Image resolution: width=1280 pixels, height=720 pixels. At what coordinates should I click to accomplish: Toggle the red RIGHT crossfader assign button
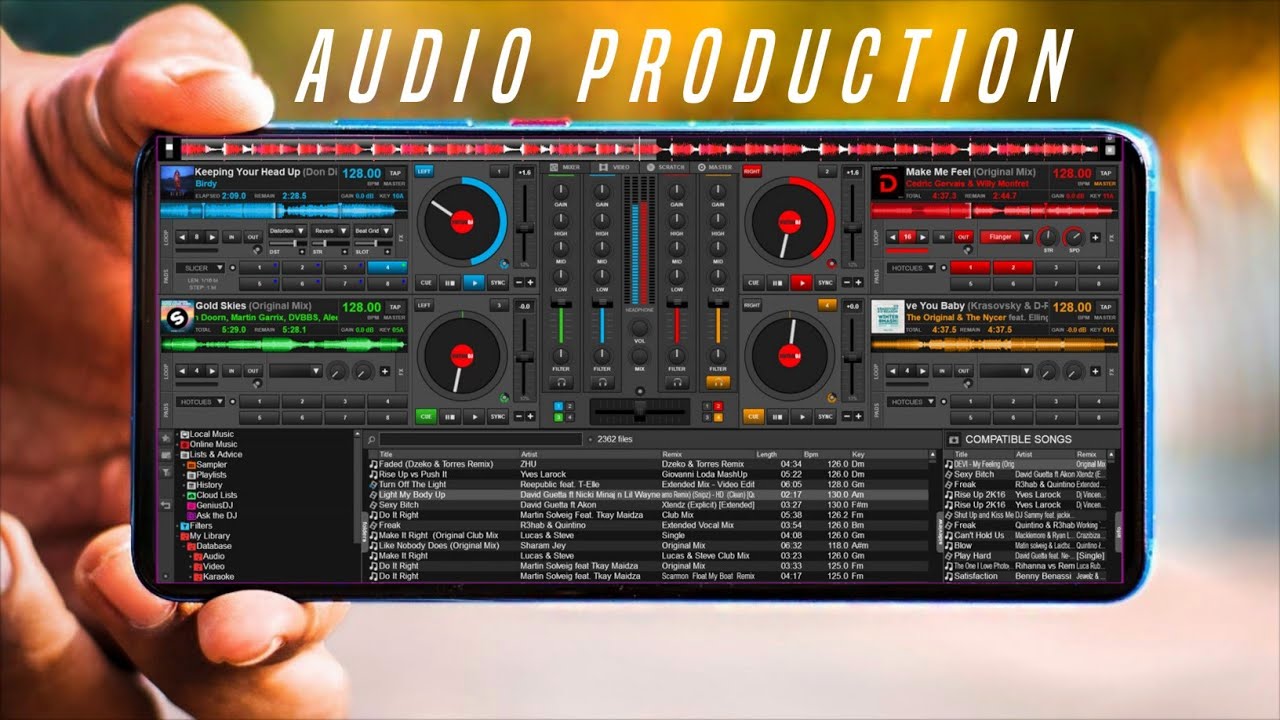(x=752, y=171)
